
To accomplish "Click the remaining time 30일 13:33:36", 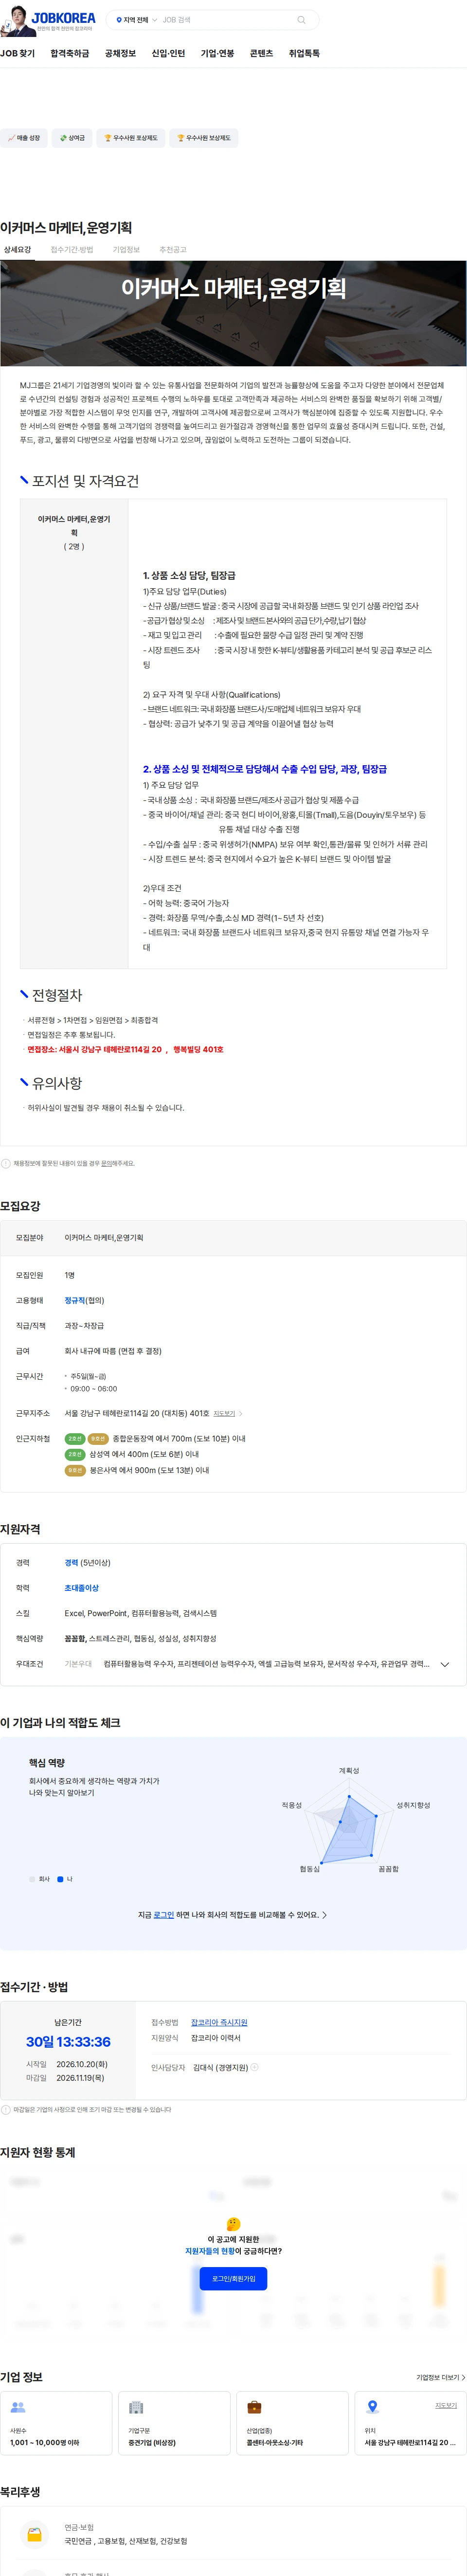I will tap(68, 2041).
